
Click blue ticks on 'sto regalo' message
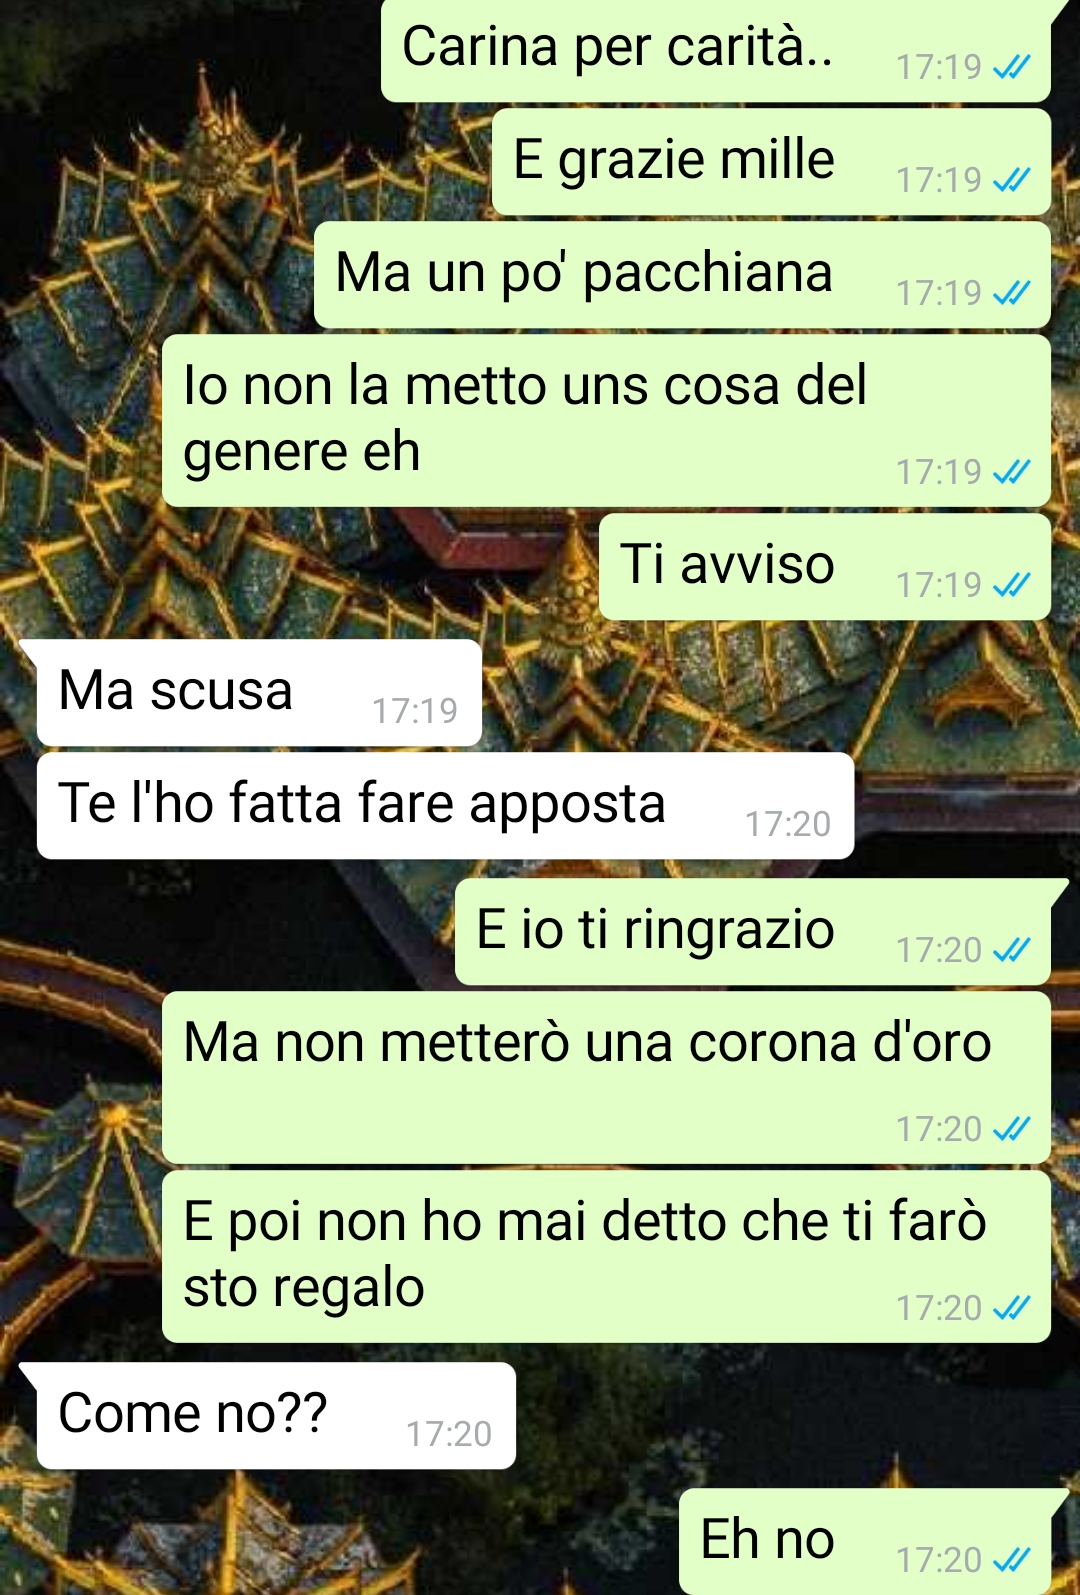[x=1011, y=1308]
